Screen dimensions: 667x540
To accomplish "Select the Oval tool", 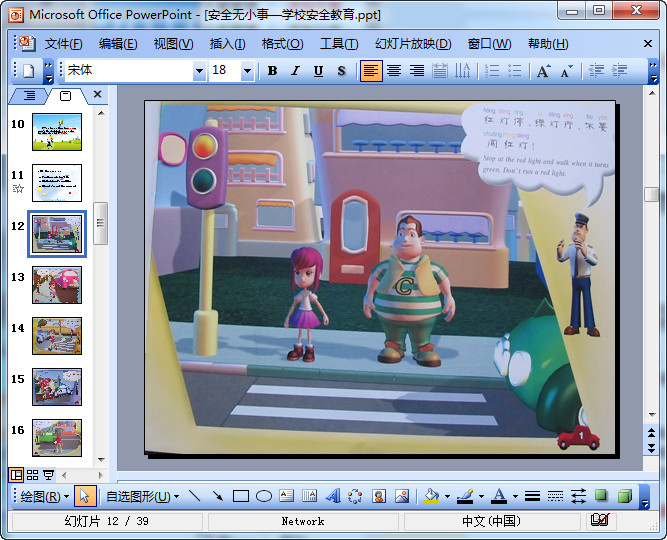I will click(264, 496).
